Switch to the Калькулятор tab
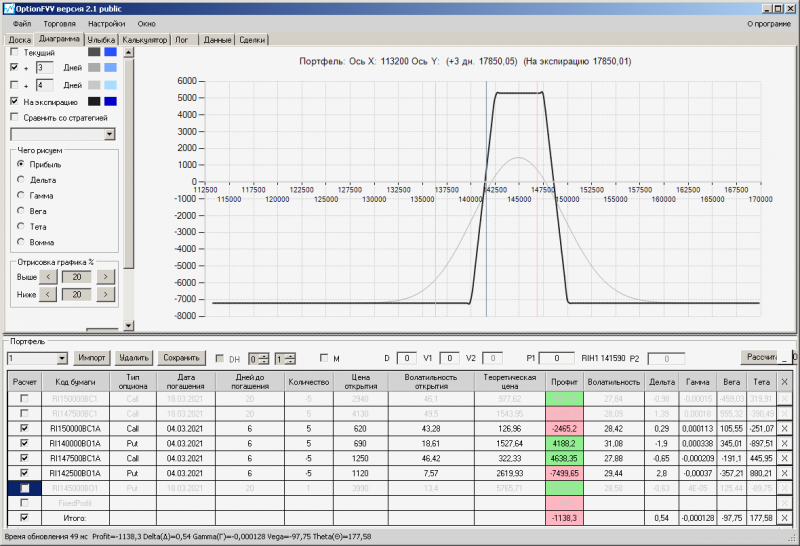The image size is (800, 546). tap(144, 40)
